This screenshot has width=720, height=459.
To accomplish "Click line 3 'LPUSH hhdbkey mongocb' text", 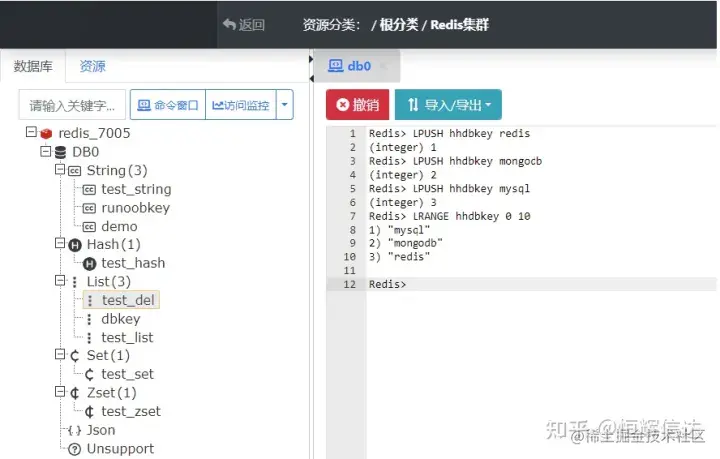I will point(477,161).
